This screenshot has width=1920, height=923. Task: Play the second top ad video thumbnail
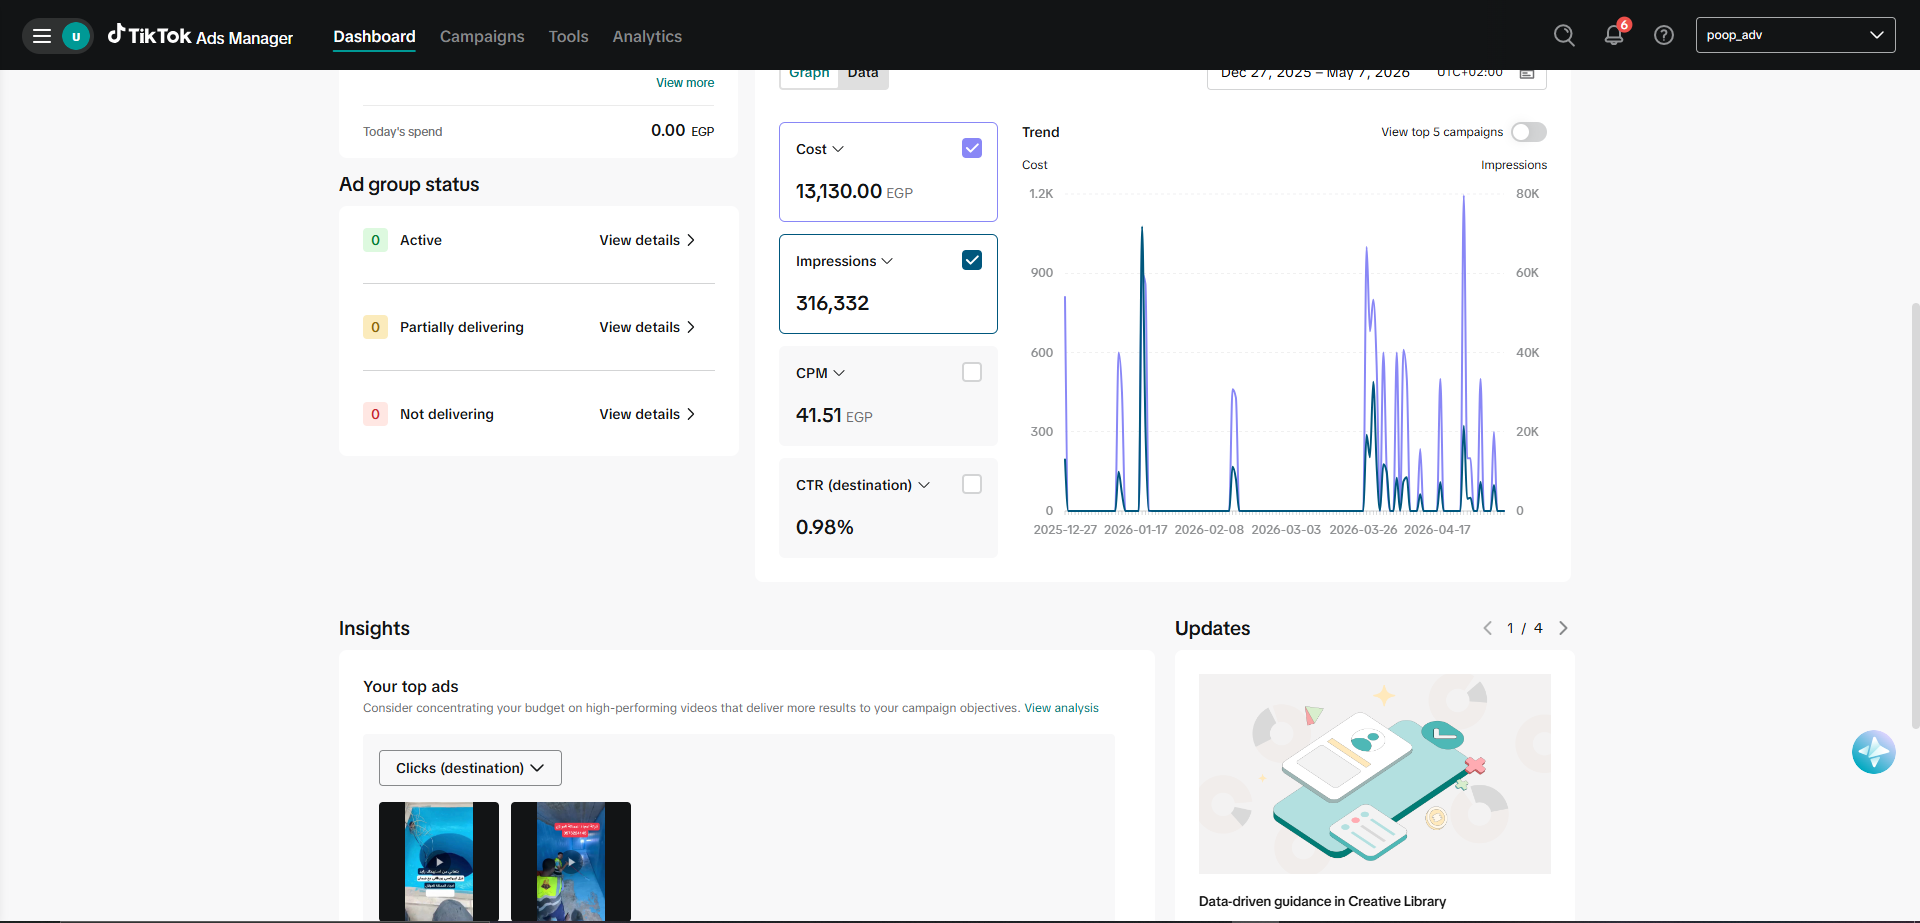(x=571, y=861)
